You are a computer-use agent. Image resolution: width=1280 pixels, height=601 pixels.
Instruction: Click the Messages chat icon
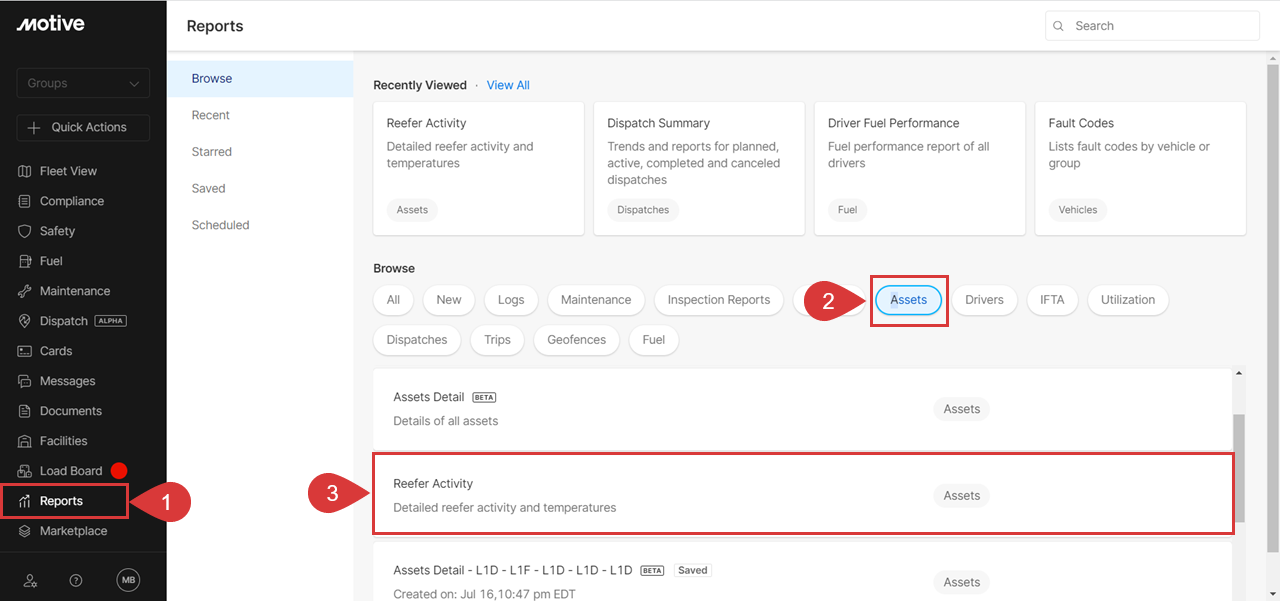pyautogui.click(x=25, y=381)
